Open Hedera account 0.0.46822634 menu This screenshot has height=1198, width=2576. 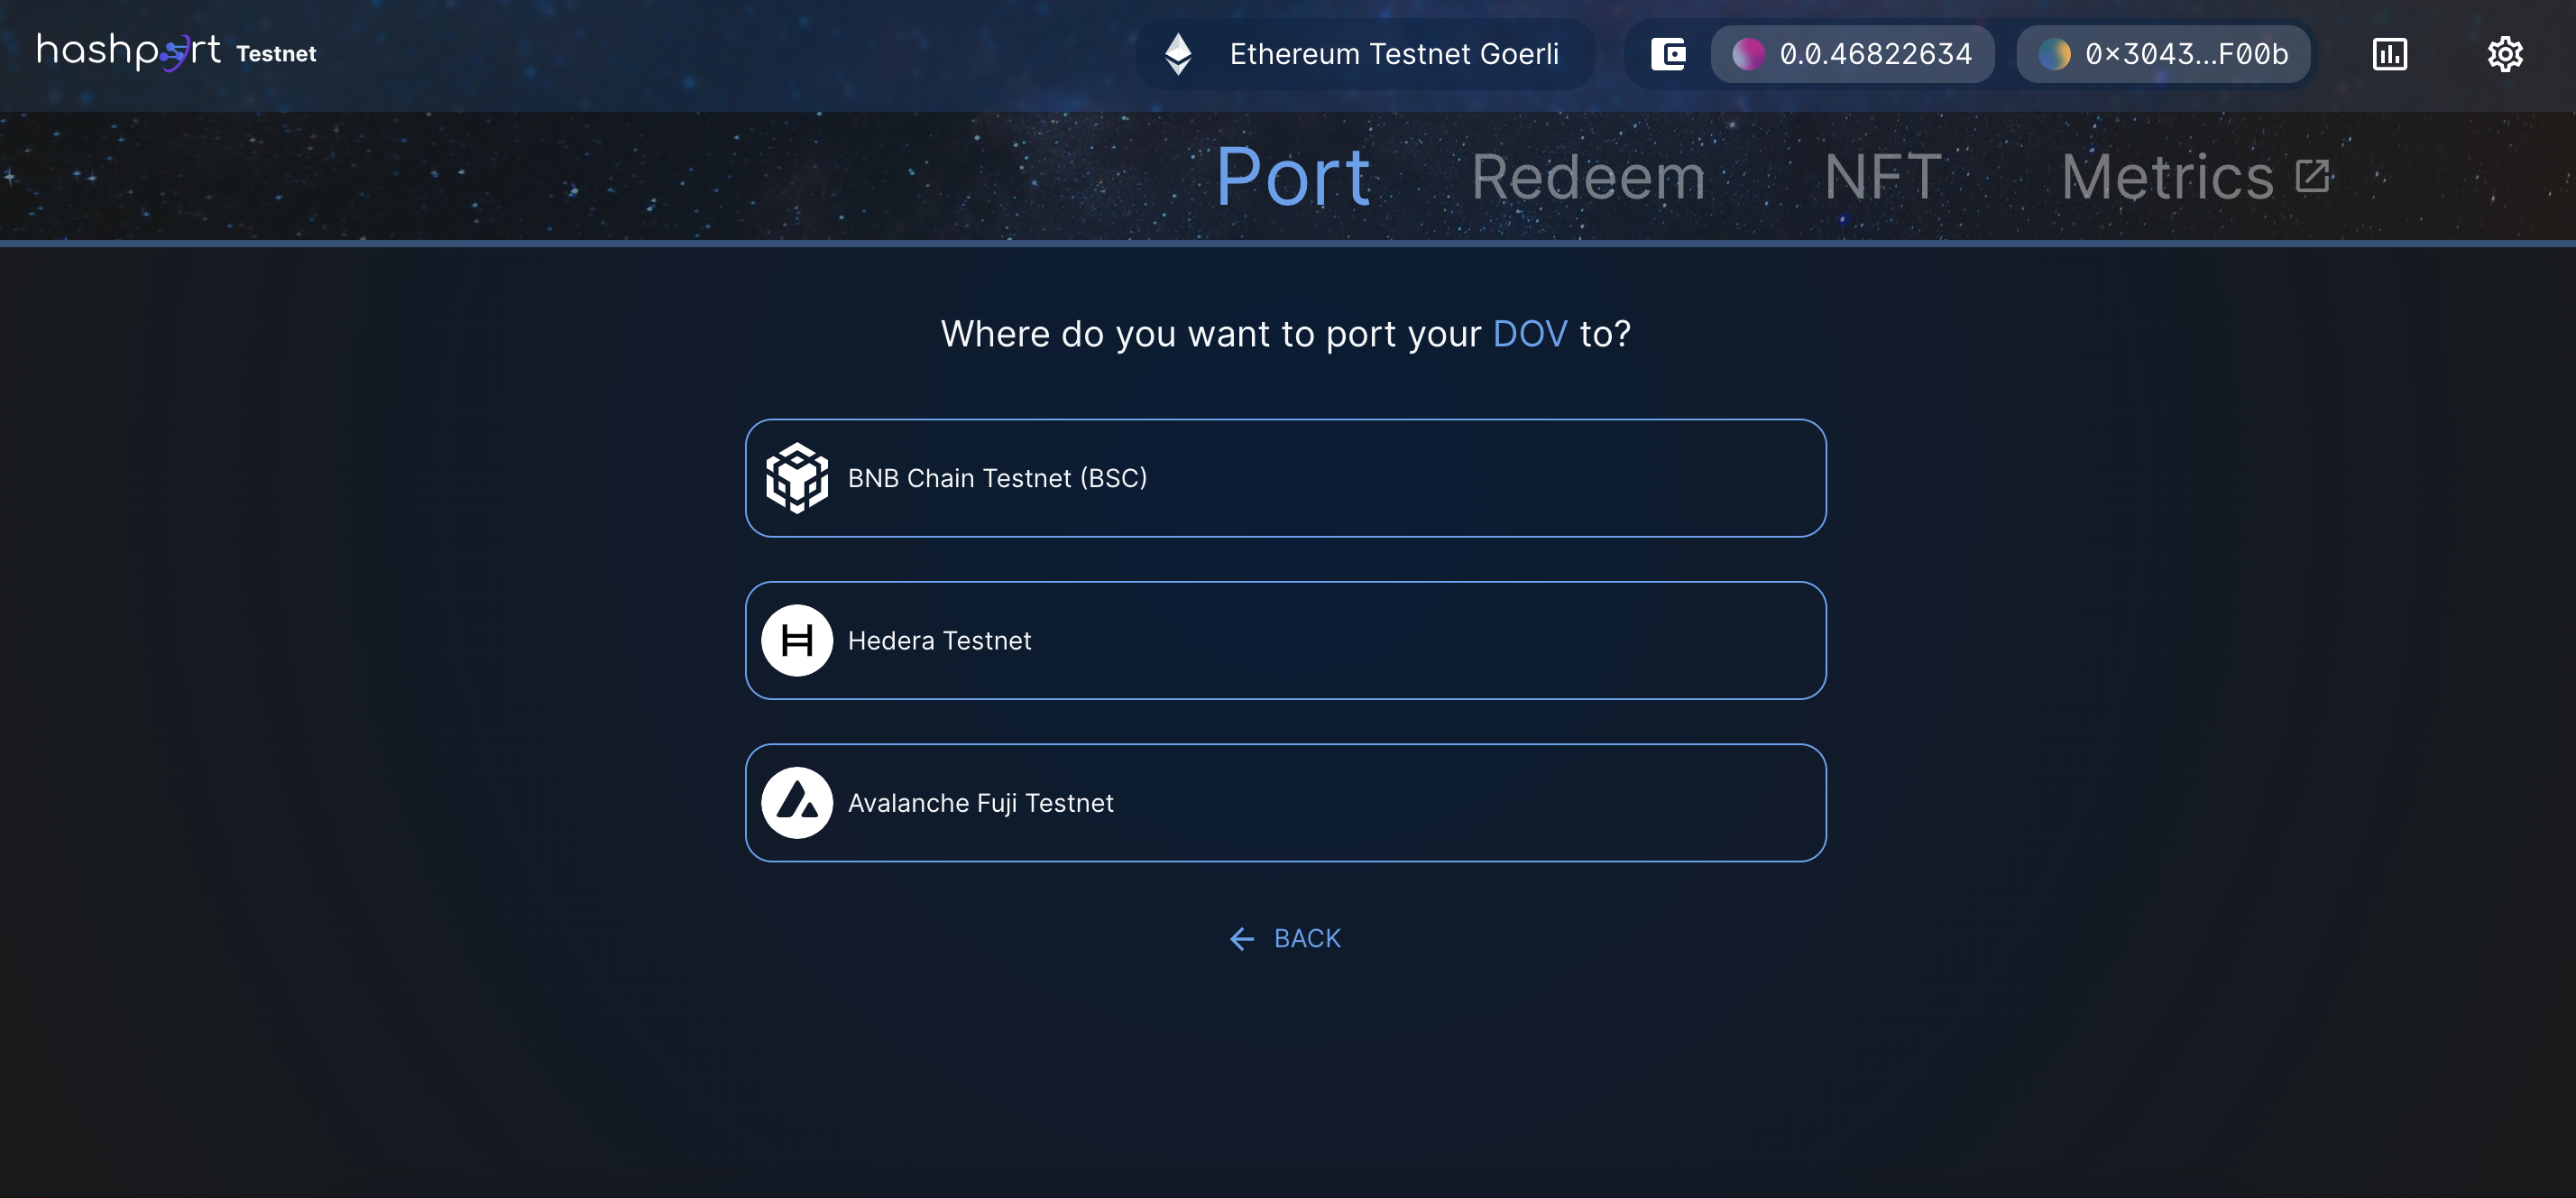pos(1853,54)
